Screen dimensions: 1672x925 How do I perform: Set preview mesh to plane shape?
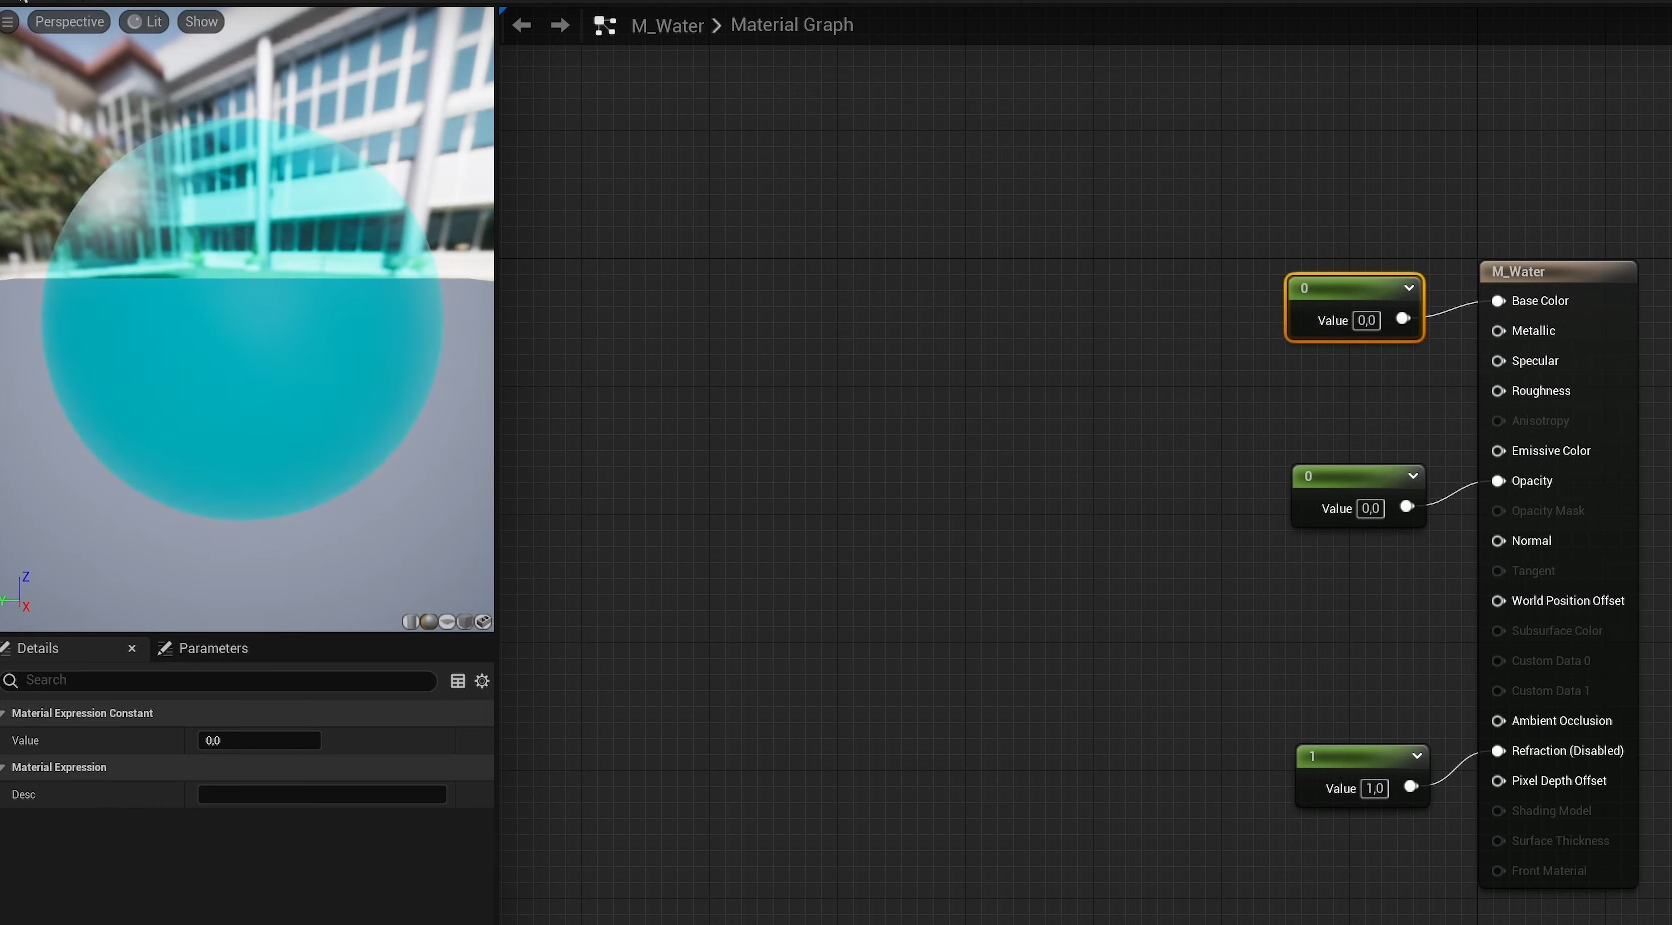pos(447,622)
